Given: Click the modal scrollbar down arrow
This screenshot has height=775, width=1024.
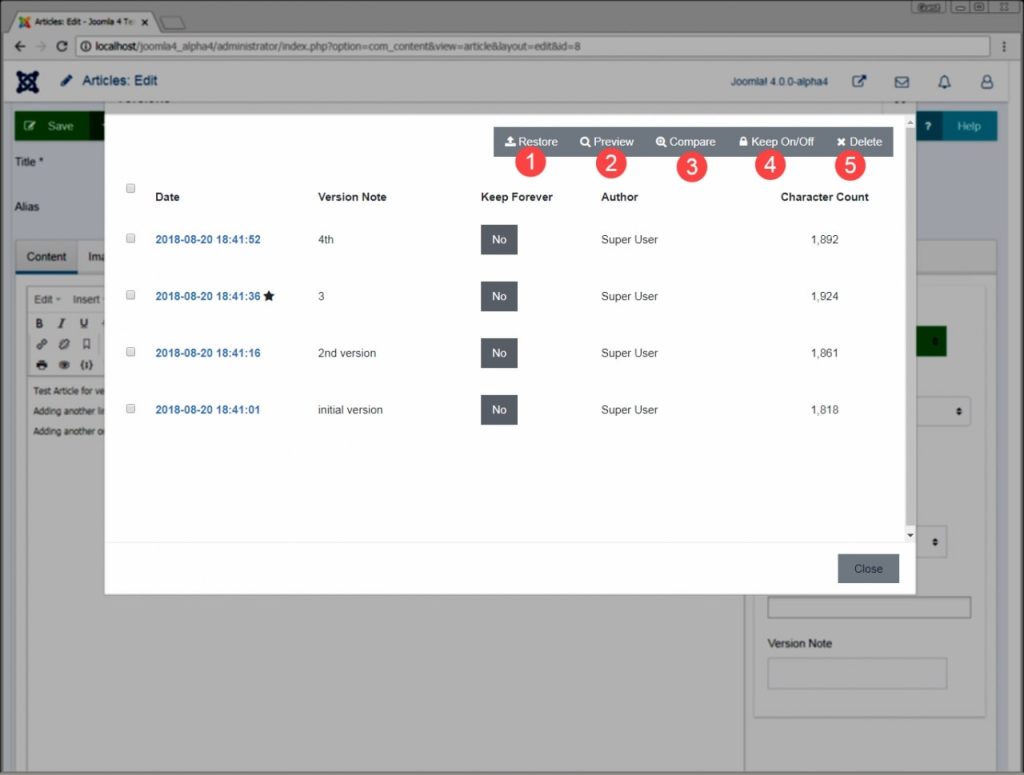Looking at the screenshot, I should tap(910, 535).
